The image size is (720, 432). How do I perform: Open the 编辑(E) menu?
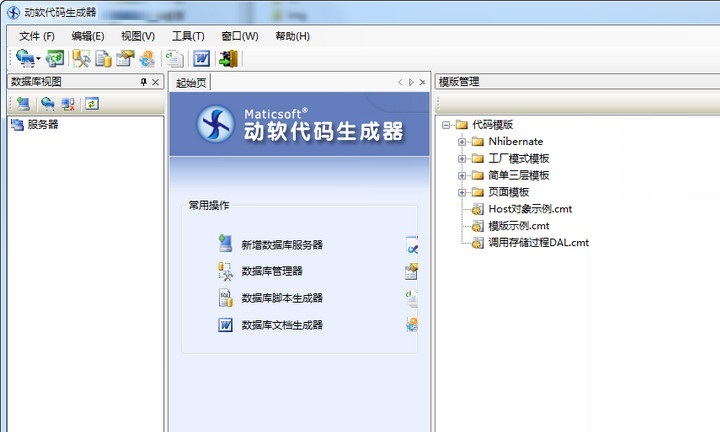88,36
